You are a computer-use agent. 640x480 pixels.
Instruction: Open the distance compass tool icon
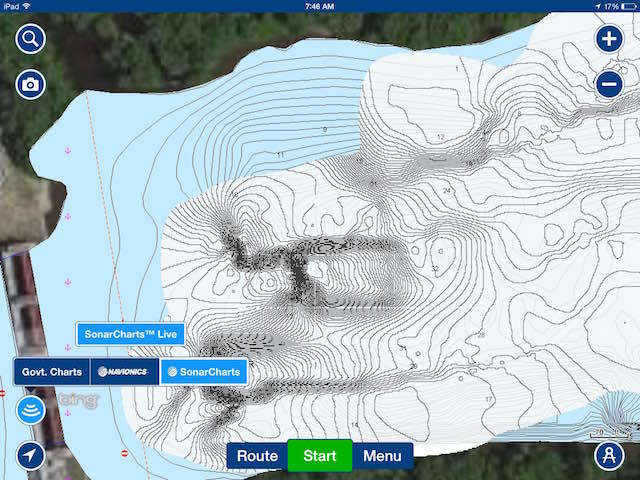tap(608, 455)
